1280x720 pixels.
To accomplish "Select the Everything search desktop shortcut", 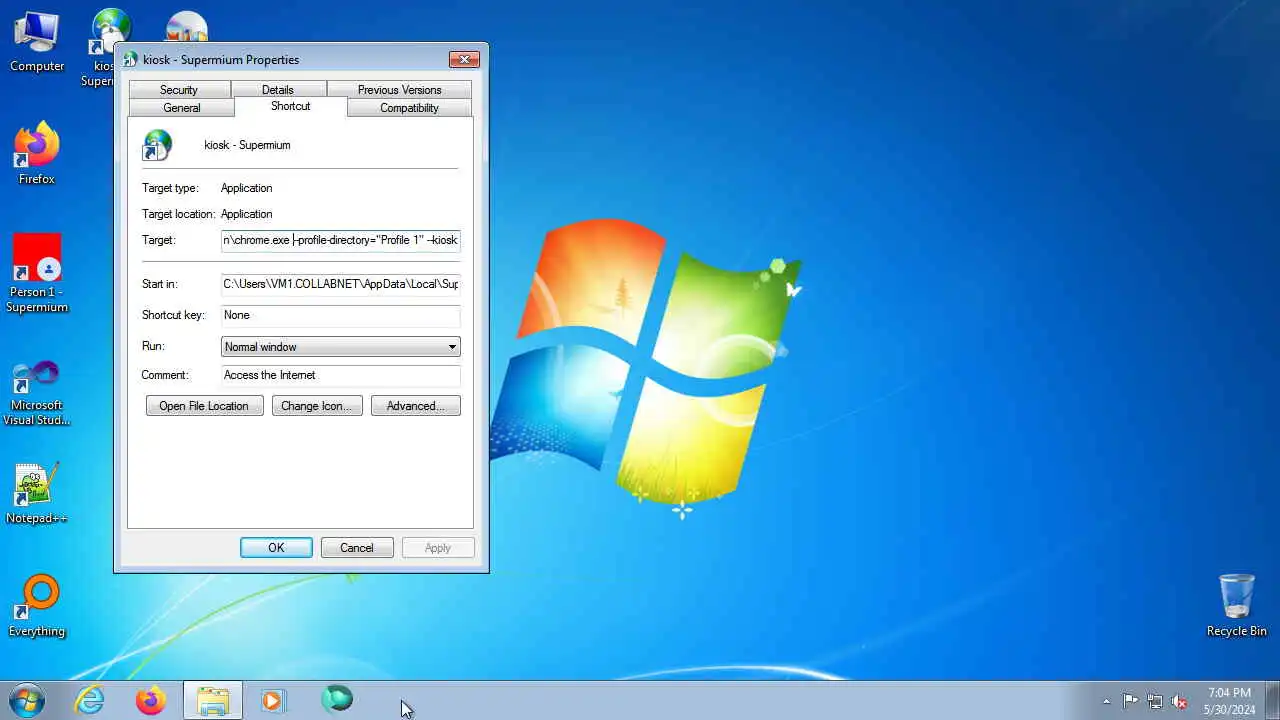I will point(37,606).
